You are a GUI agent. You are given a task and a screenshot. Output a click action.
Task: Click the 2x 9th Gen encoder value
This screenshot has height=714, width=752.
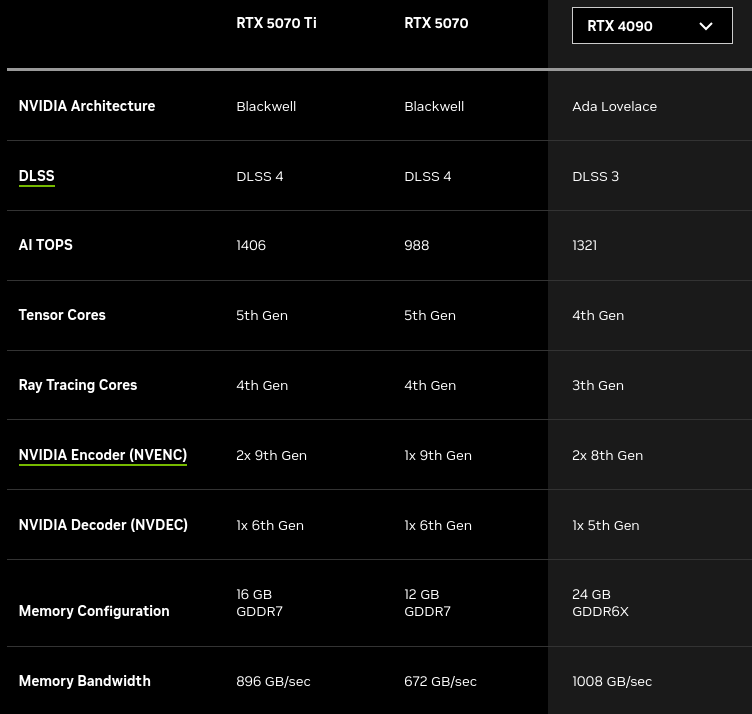[x=271, y=456]
